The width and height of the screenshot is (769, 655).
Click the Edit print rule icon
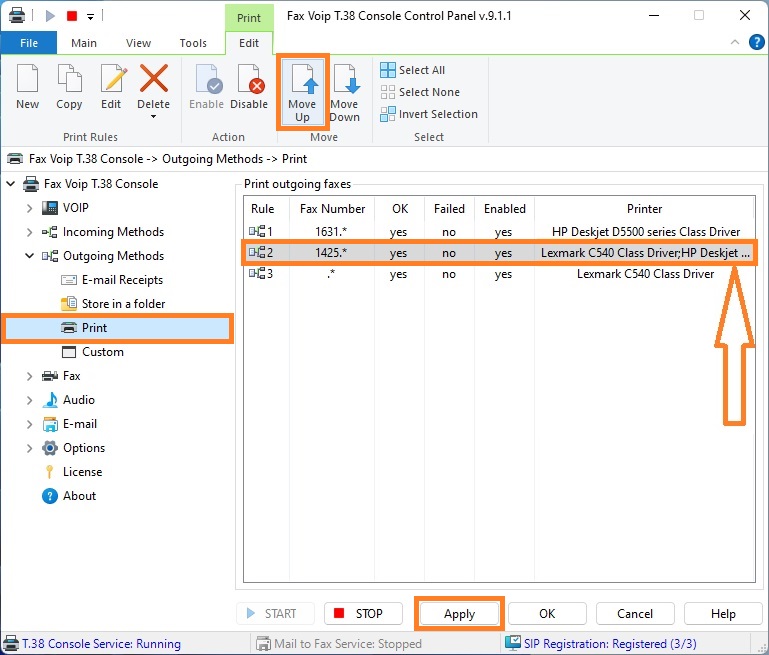[x=113, y=78]
